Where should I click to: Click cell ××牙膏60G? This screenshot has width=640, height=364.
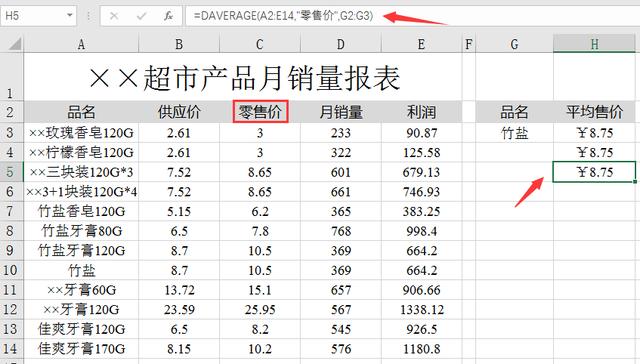tap(81, 290)
